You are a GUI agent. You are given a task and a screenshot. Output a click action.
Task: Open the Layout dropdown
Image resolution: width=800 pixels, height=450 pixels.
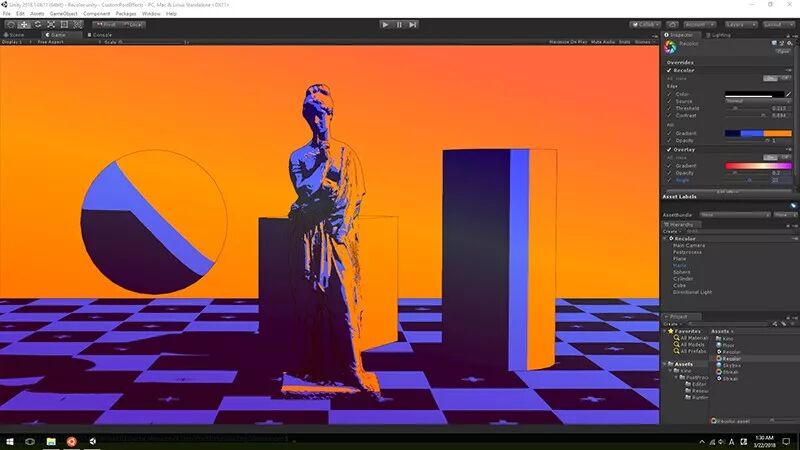pyautogui.click(x=778, y=24)
